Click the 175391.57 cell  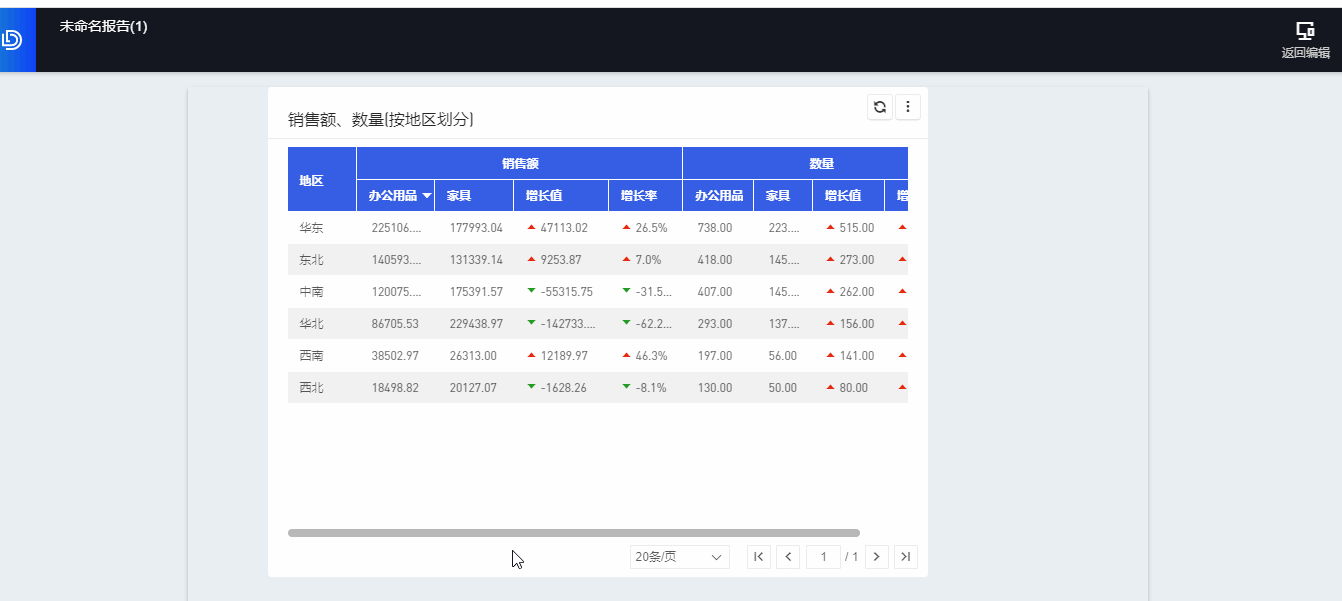click(476, 292)
